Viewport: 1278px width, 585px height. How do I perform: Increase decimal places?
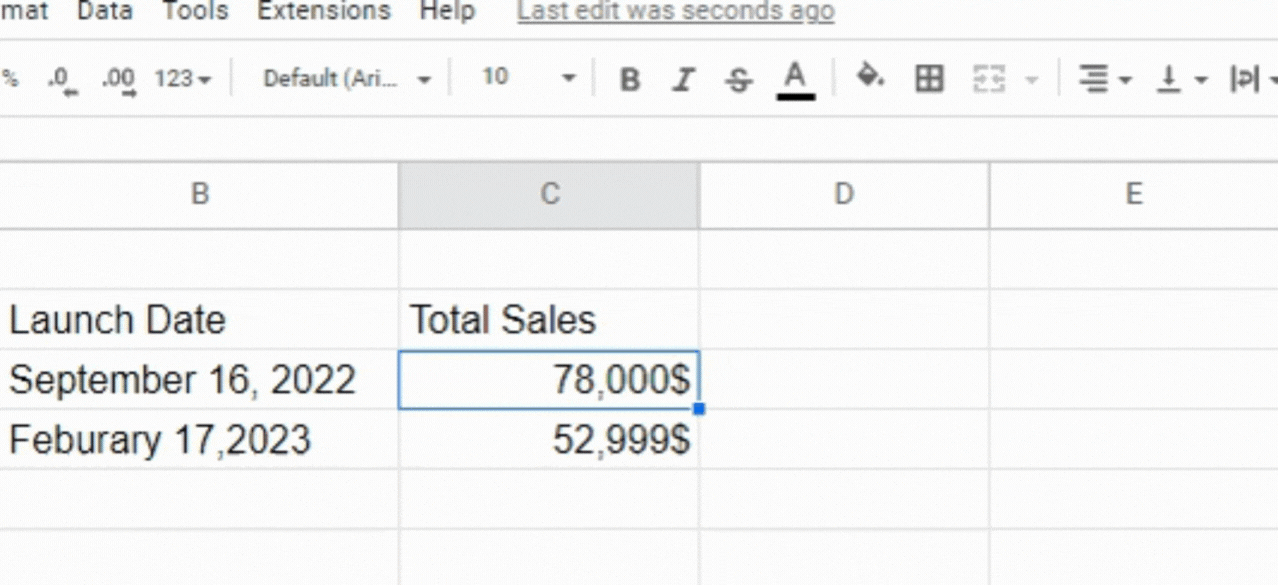pos(118,78)
